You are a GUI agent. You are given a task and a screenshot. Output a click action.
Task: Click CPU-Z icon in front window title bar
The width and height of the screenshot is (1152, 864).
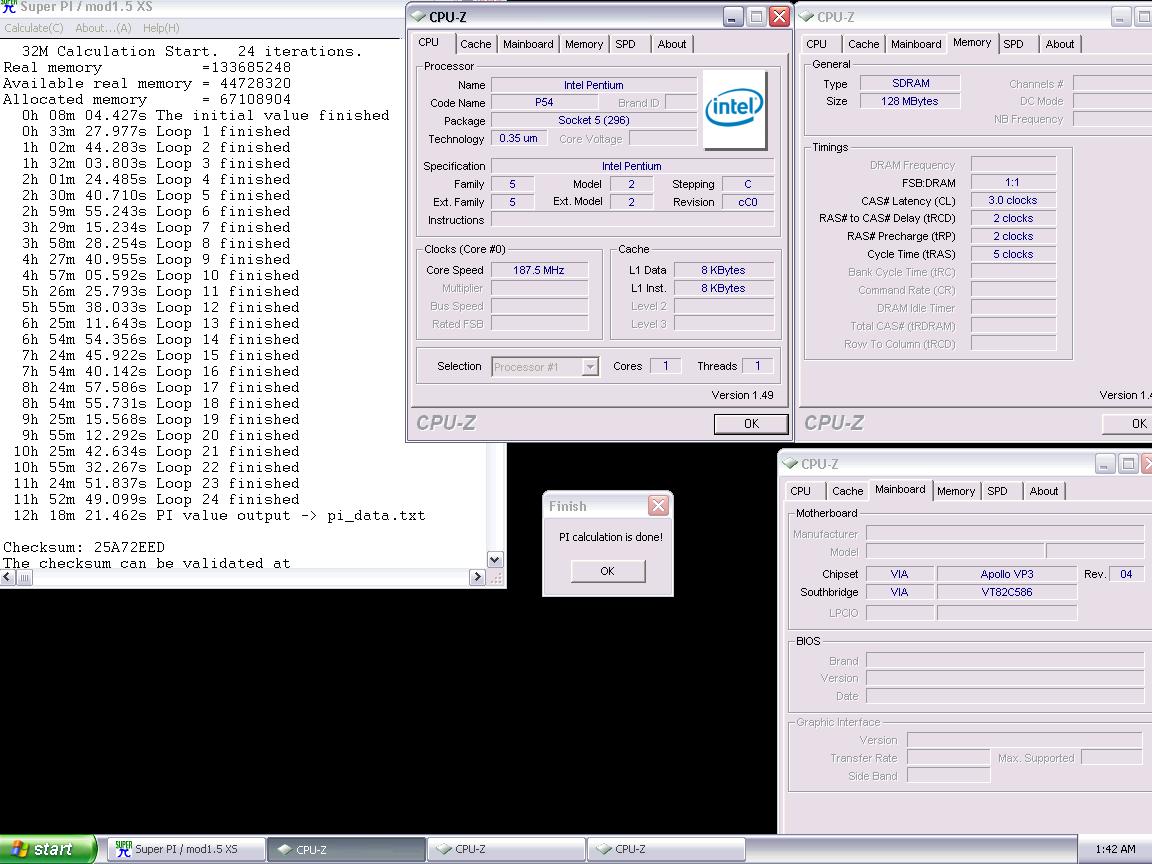(418, 16)
